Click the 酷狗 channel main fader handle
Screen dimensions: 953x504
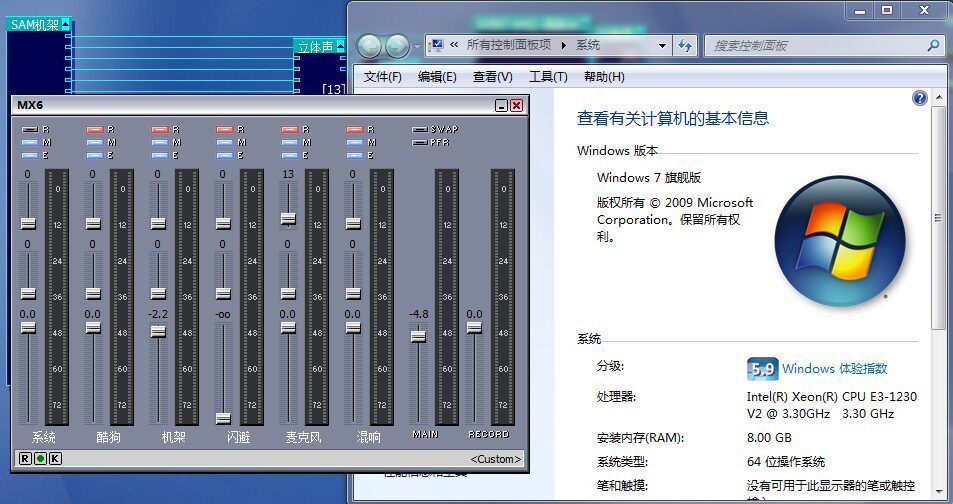click(x=93, y=328)
